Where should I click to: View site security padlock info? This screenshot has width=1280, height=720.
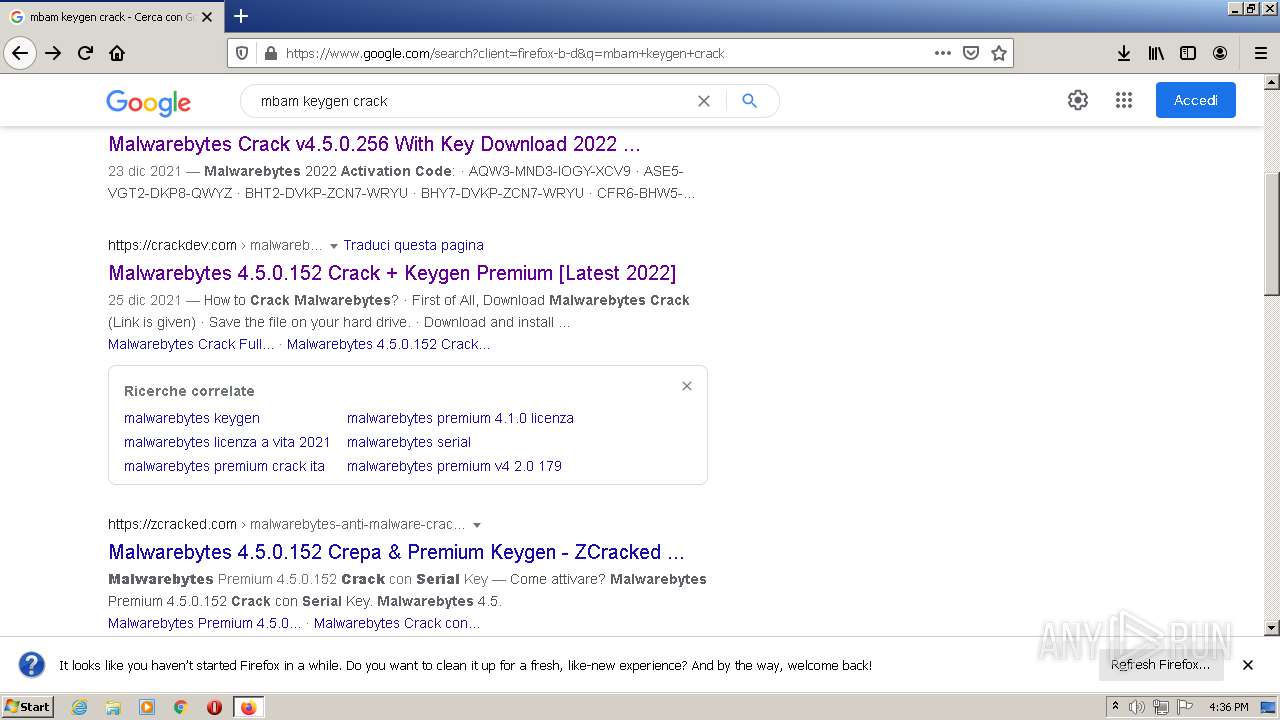(x=269, y=53)
